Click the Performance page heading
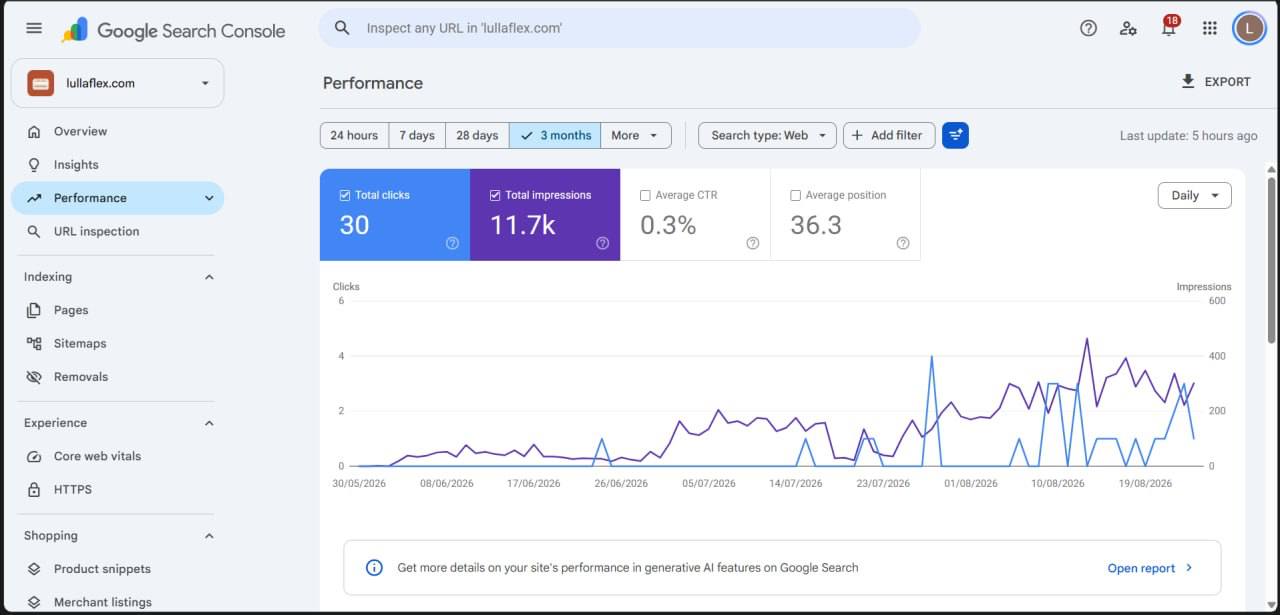The height and width of the screenshot is (615, 1280). pyautogui.click(x=373, y=83)
